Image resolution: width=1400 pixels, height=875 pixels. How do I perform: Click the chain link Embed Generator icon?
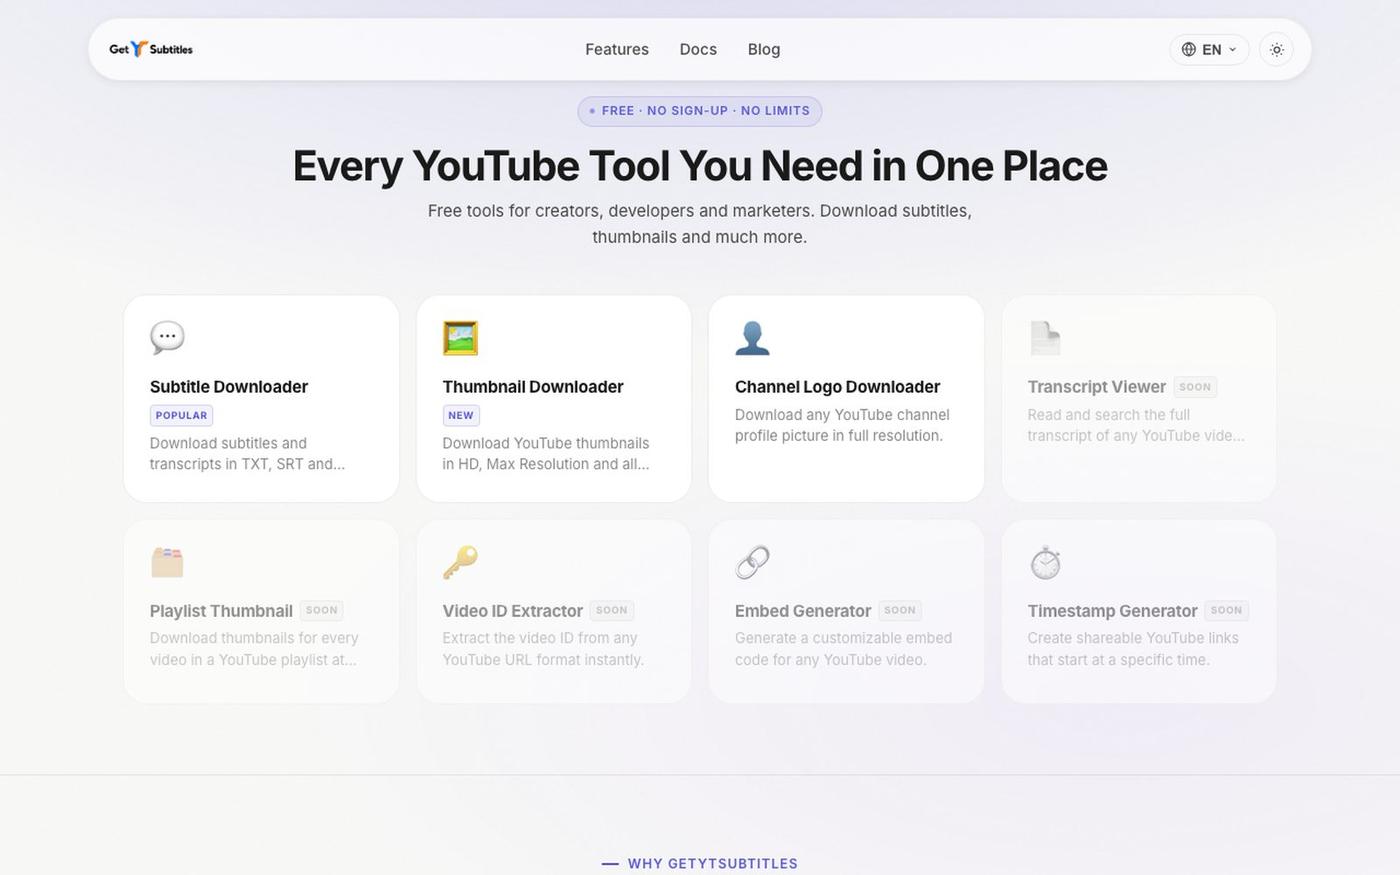click(x=752, y=562)
